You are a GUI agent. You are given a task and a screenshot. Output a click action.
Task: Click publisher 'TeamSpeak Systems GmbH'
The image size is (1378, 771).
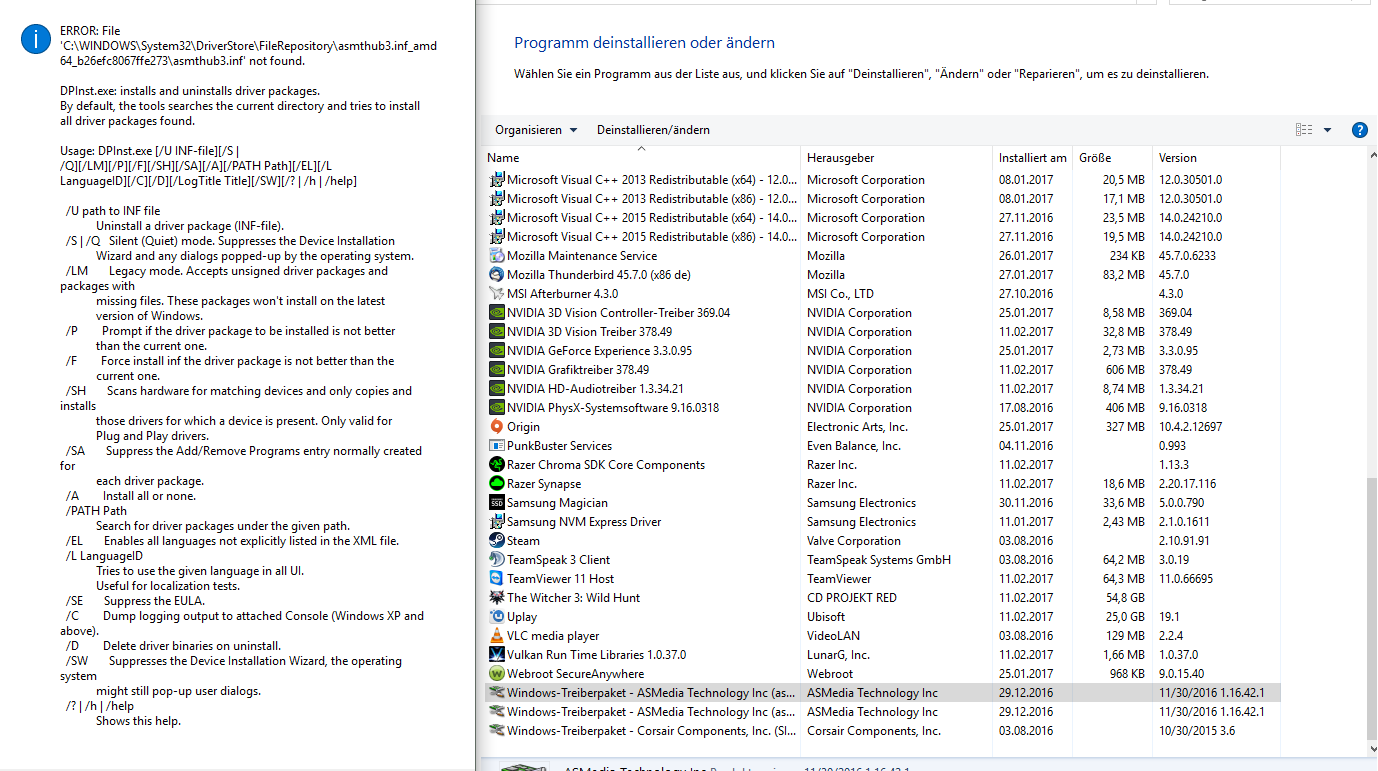click(x=879, y=560)
